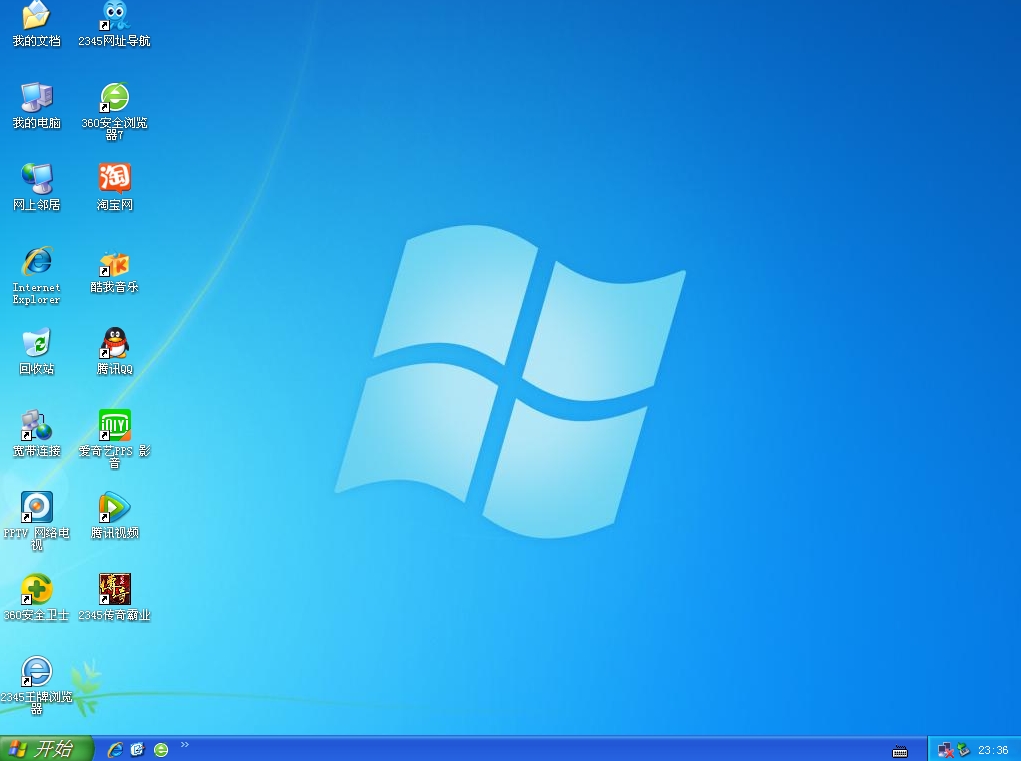Click Show Desktop icon in quick launch
The width and height of the screenshot is (1021, 761).
tap(137, 750)
